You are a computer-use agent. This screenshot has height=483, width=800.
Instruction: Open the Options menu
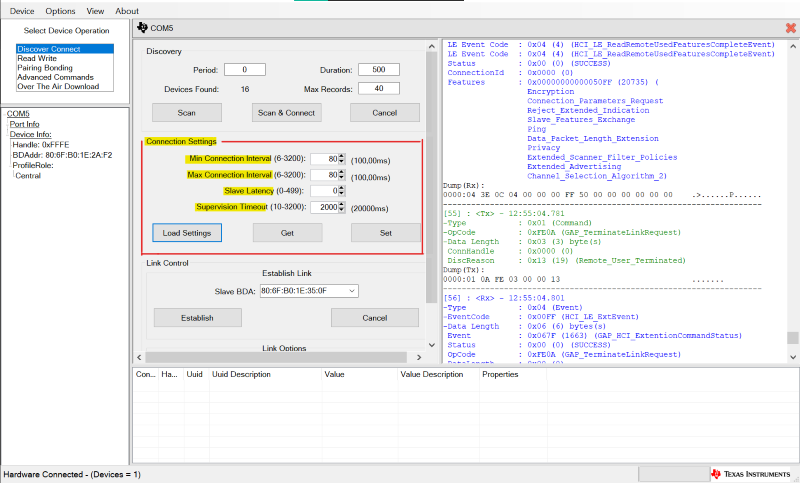[60, 11]
